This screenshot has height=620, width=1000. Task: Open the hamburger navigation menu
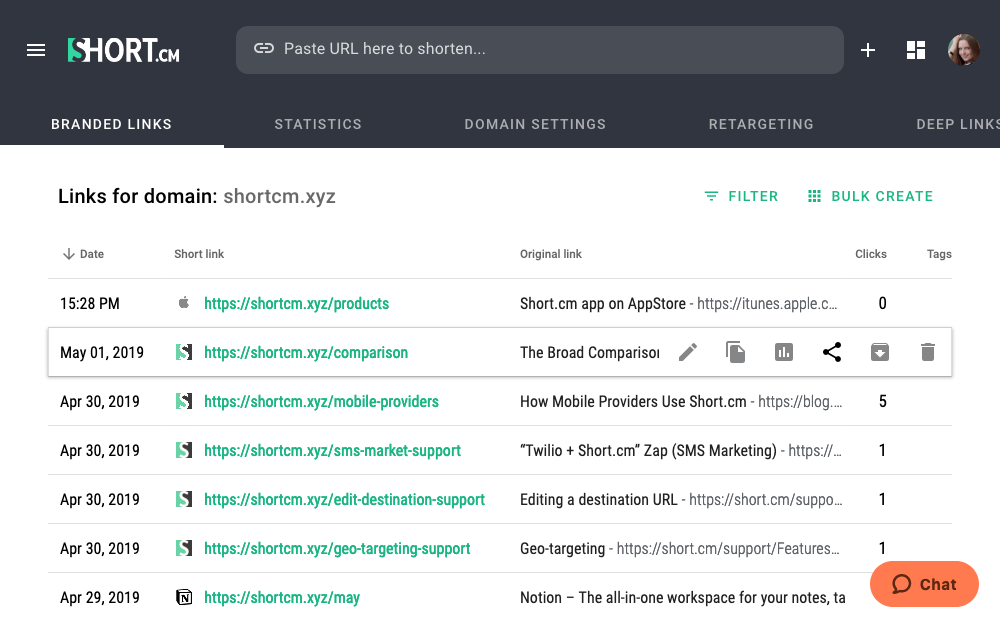pos(36,50)
